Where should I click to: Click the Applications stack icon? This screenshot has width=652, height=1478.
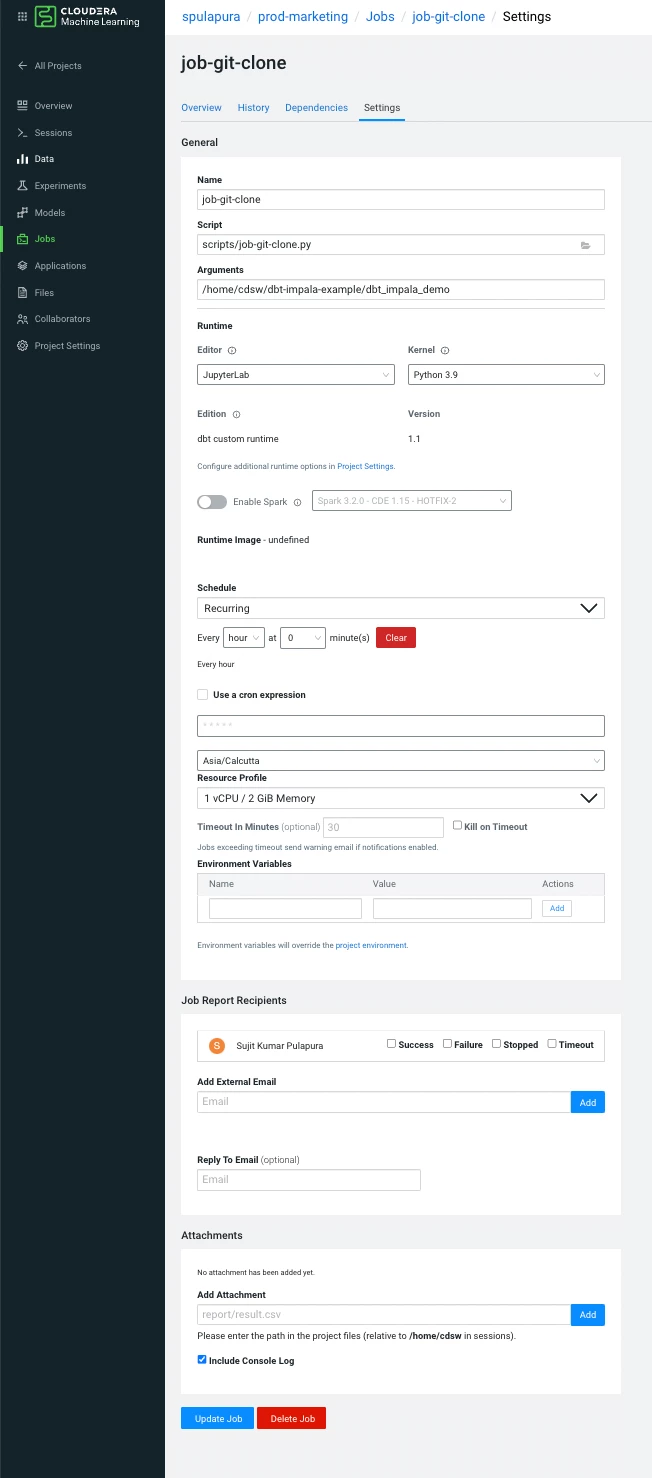[x=22, y=266]
